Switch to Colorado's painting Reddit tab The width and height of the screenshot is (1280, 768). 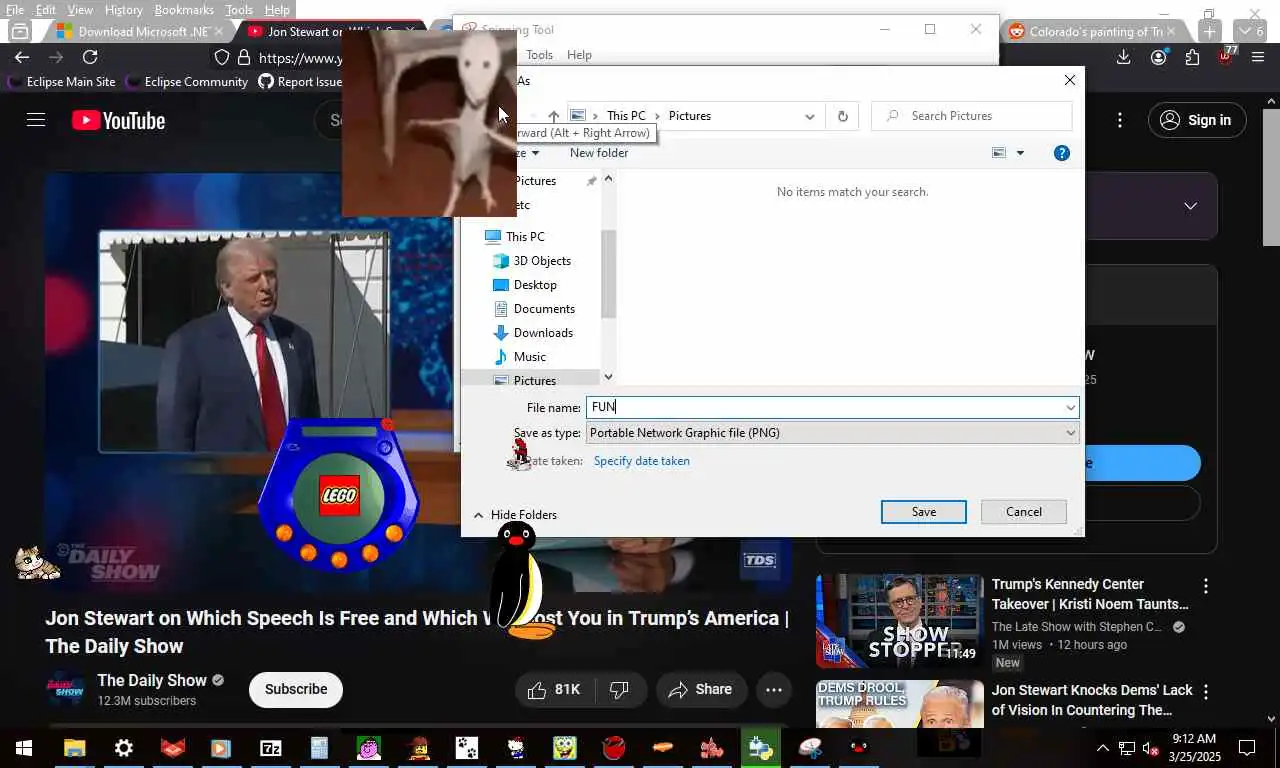1096,31
